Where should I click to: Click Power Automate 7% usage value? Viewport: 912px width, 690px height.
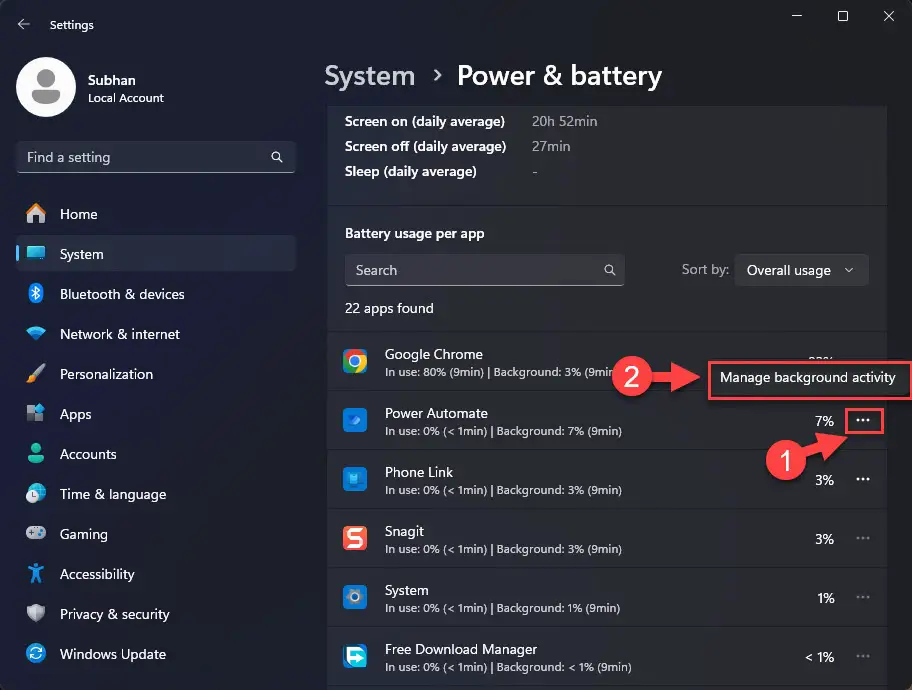[x=824, y=421]
